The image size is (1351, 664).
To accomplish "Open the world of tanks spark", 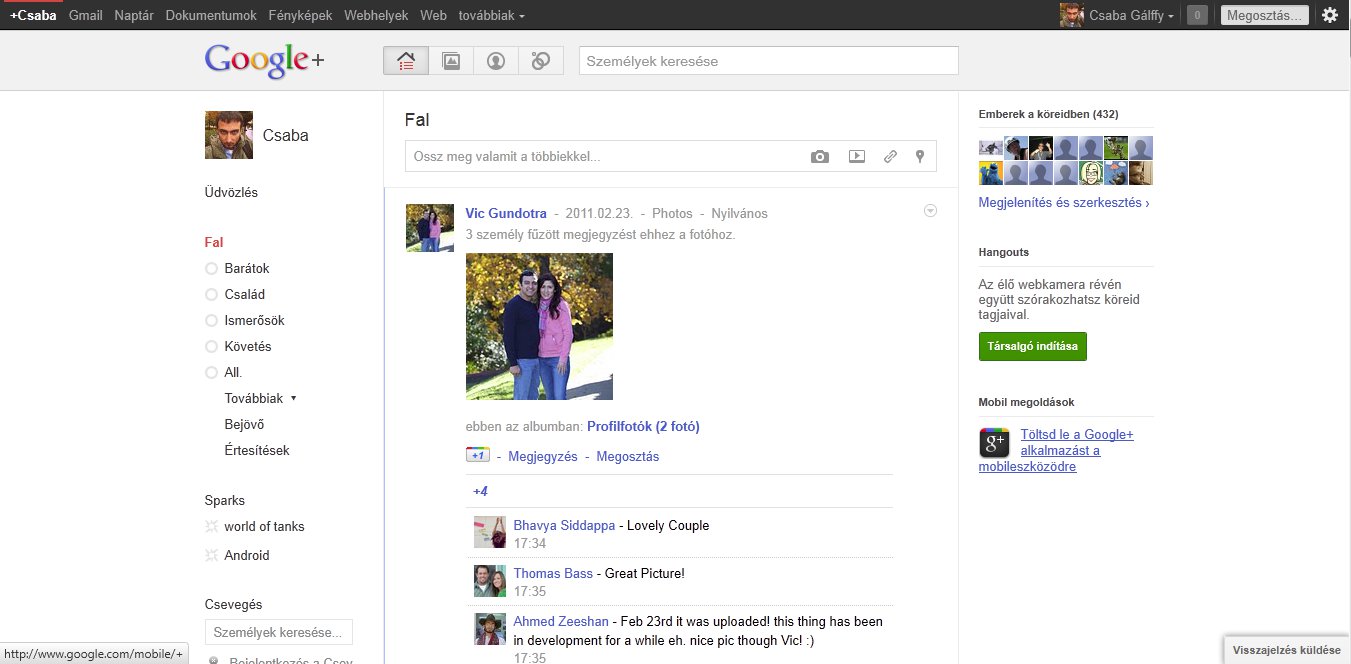I will tap(264, 526).
